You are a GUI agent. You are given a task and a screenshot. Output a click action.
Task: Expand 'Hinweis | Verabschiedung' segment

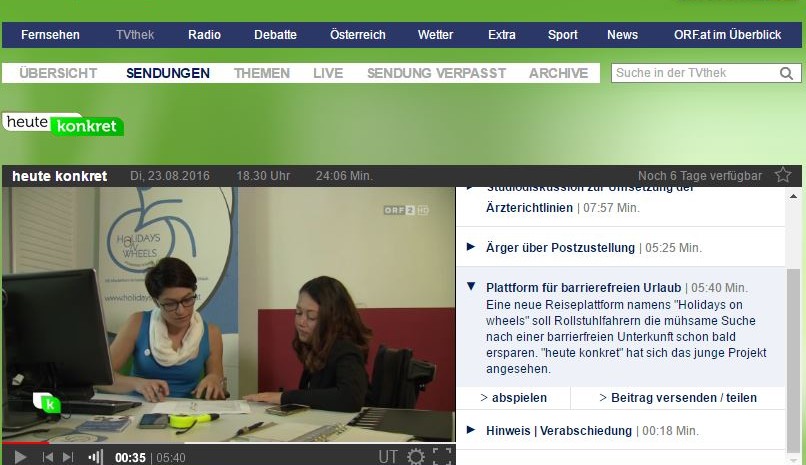pyautogui.click(x=470, y=430)
